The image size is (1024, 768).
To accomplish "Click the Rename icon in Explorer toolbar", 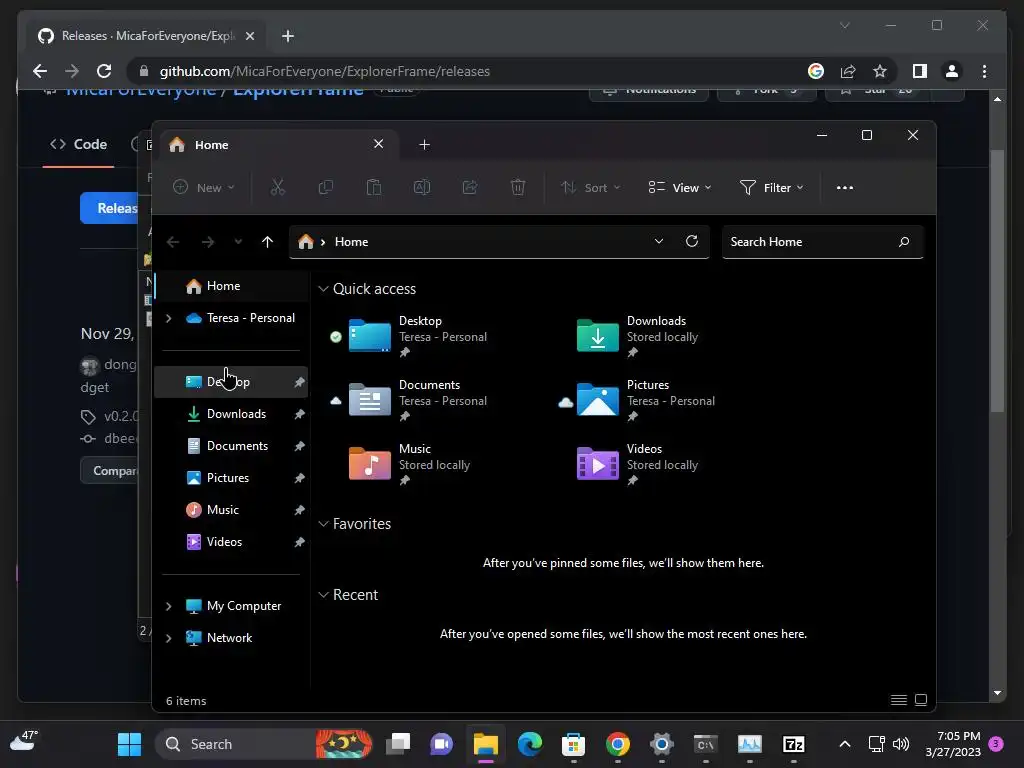I will [422, 187].
